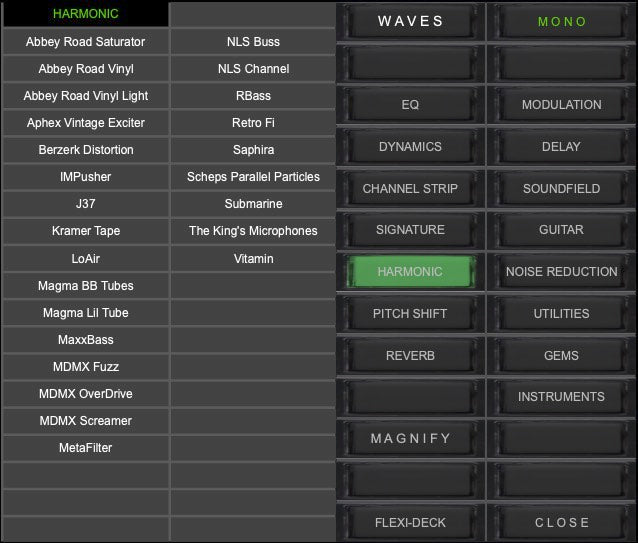Screen dimensions: 638x543
Task: Pick Scheps Parallel Particles from list
Action: pos(253,177)
